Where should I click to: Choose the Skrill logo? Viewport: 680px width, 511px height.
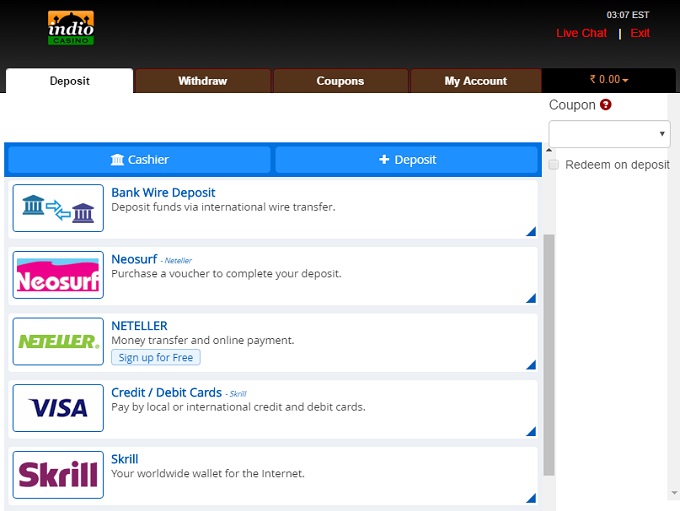[x=58, y=474]
